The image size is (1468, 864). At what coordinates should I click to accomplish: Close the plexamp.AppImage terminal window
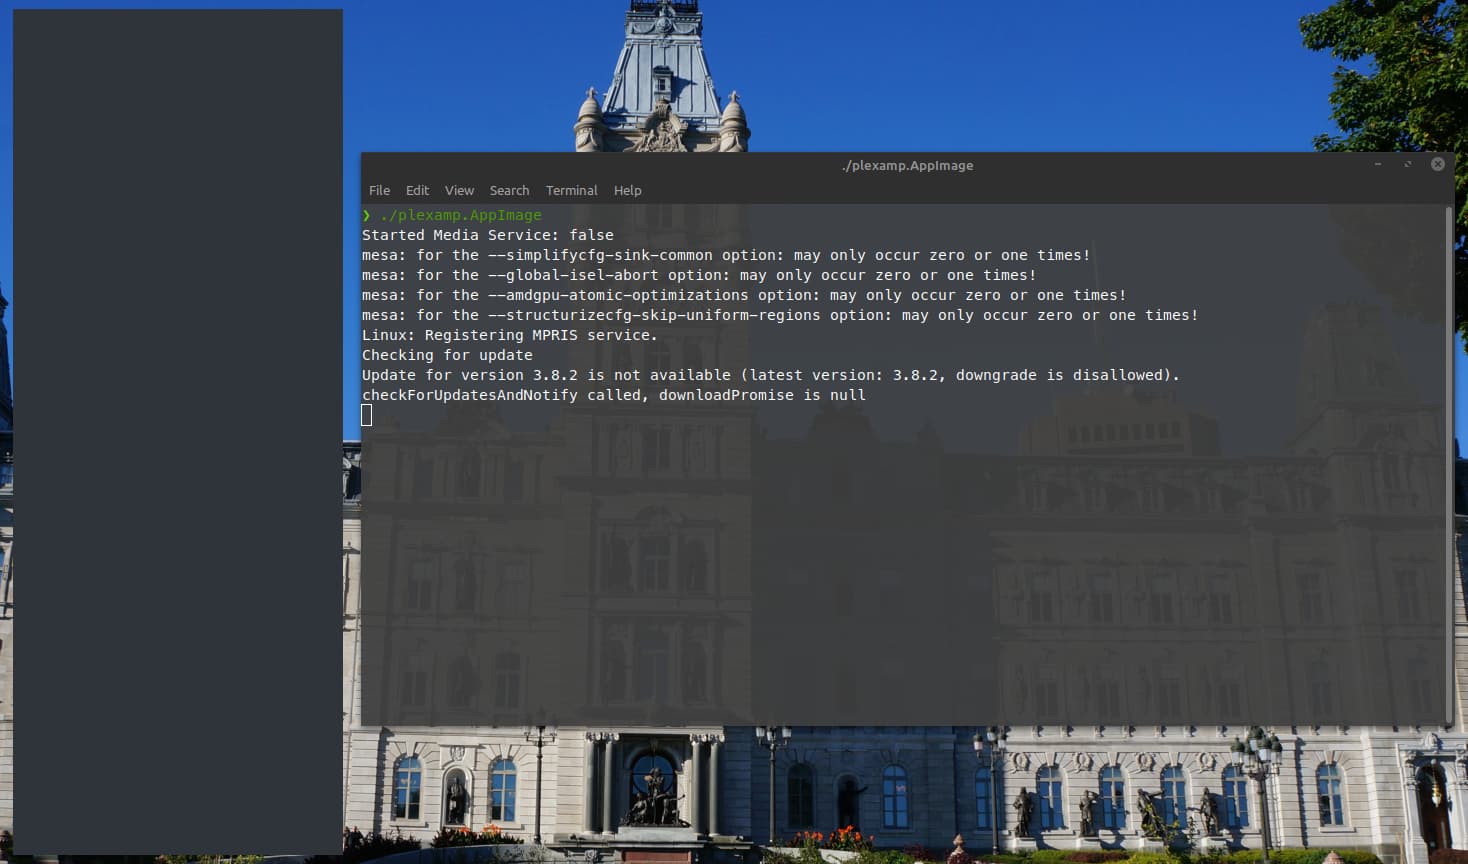(1438, 164)
